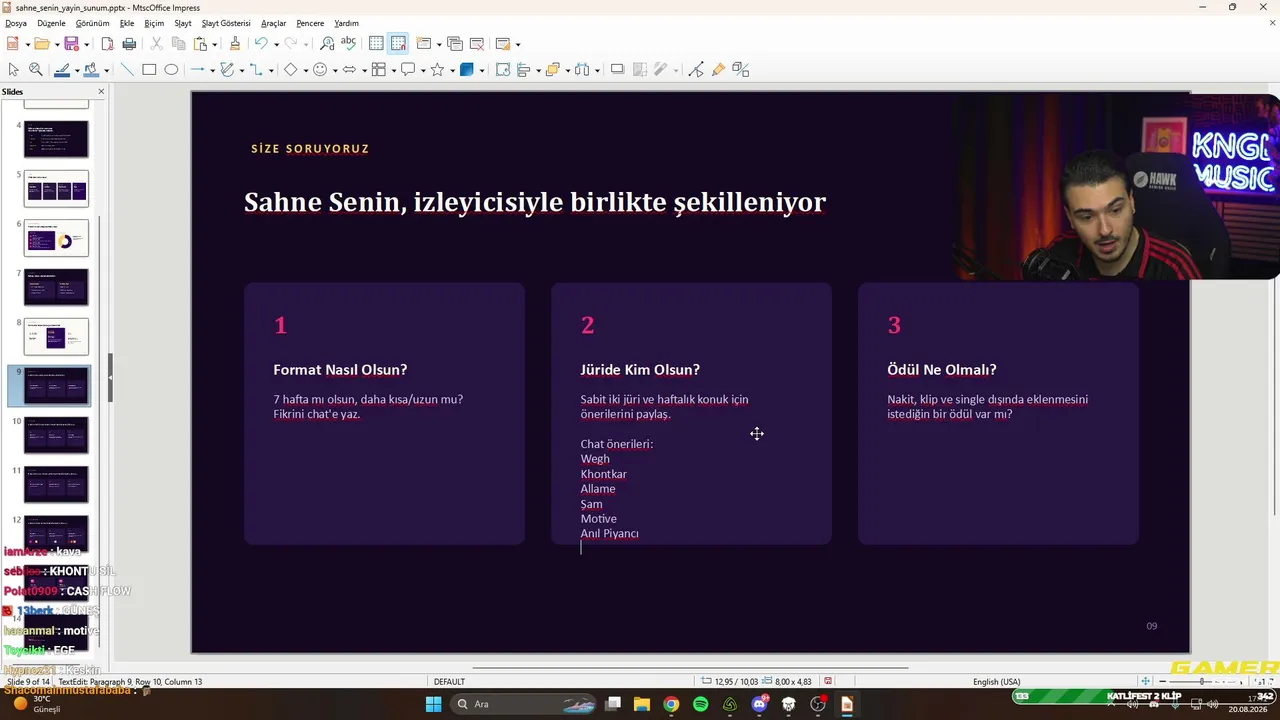Toggle Extrusion icon in drawing toolbar
Screen dimensions: 1280x720
740,70
